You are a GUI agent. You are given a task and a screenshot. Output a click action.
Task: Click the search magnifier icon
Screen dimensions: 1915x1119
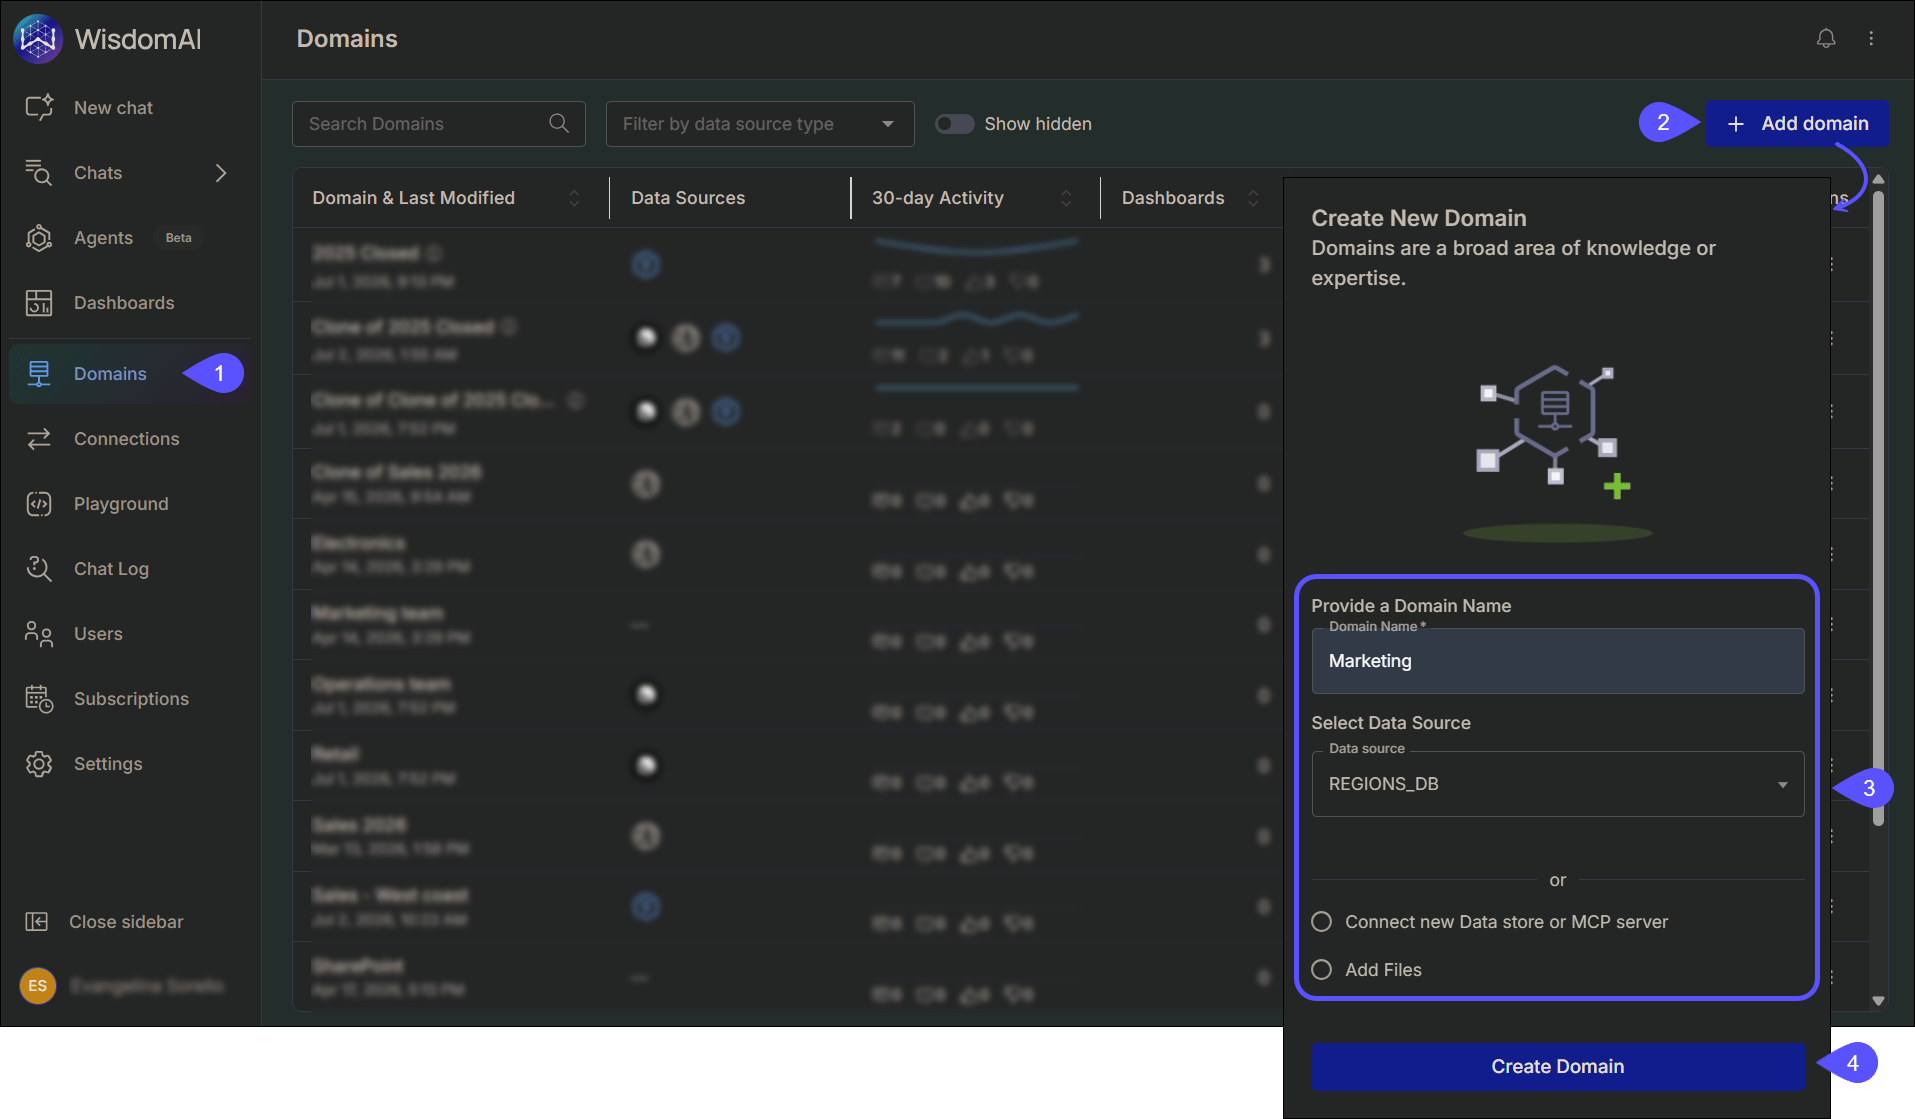click(x=559, y=123)
